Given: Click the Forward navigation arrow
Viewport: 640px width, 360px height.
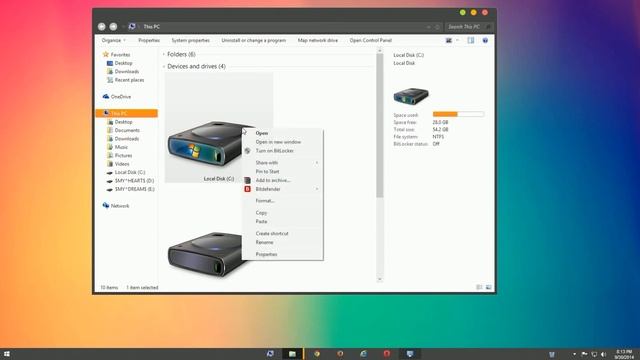Looking at the screenshot, I should [x=113, y=27].
